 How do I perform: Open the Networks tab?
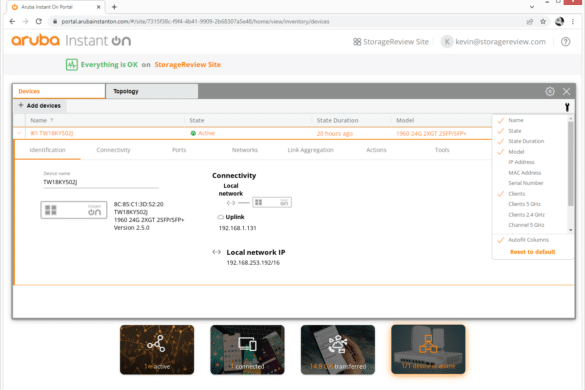(x=245, y=150)
